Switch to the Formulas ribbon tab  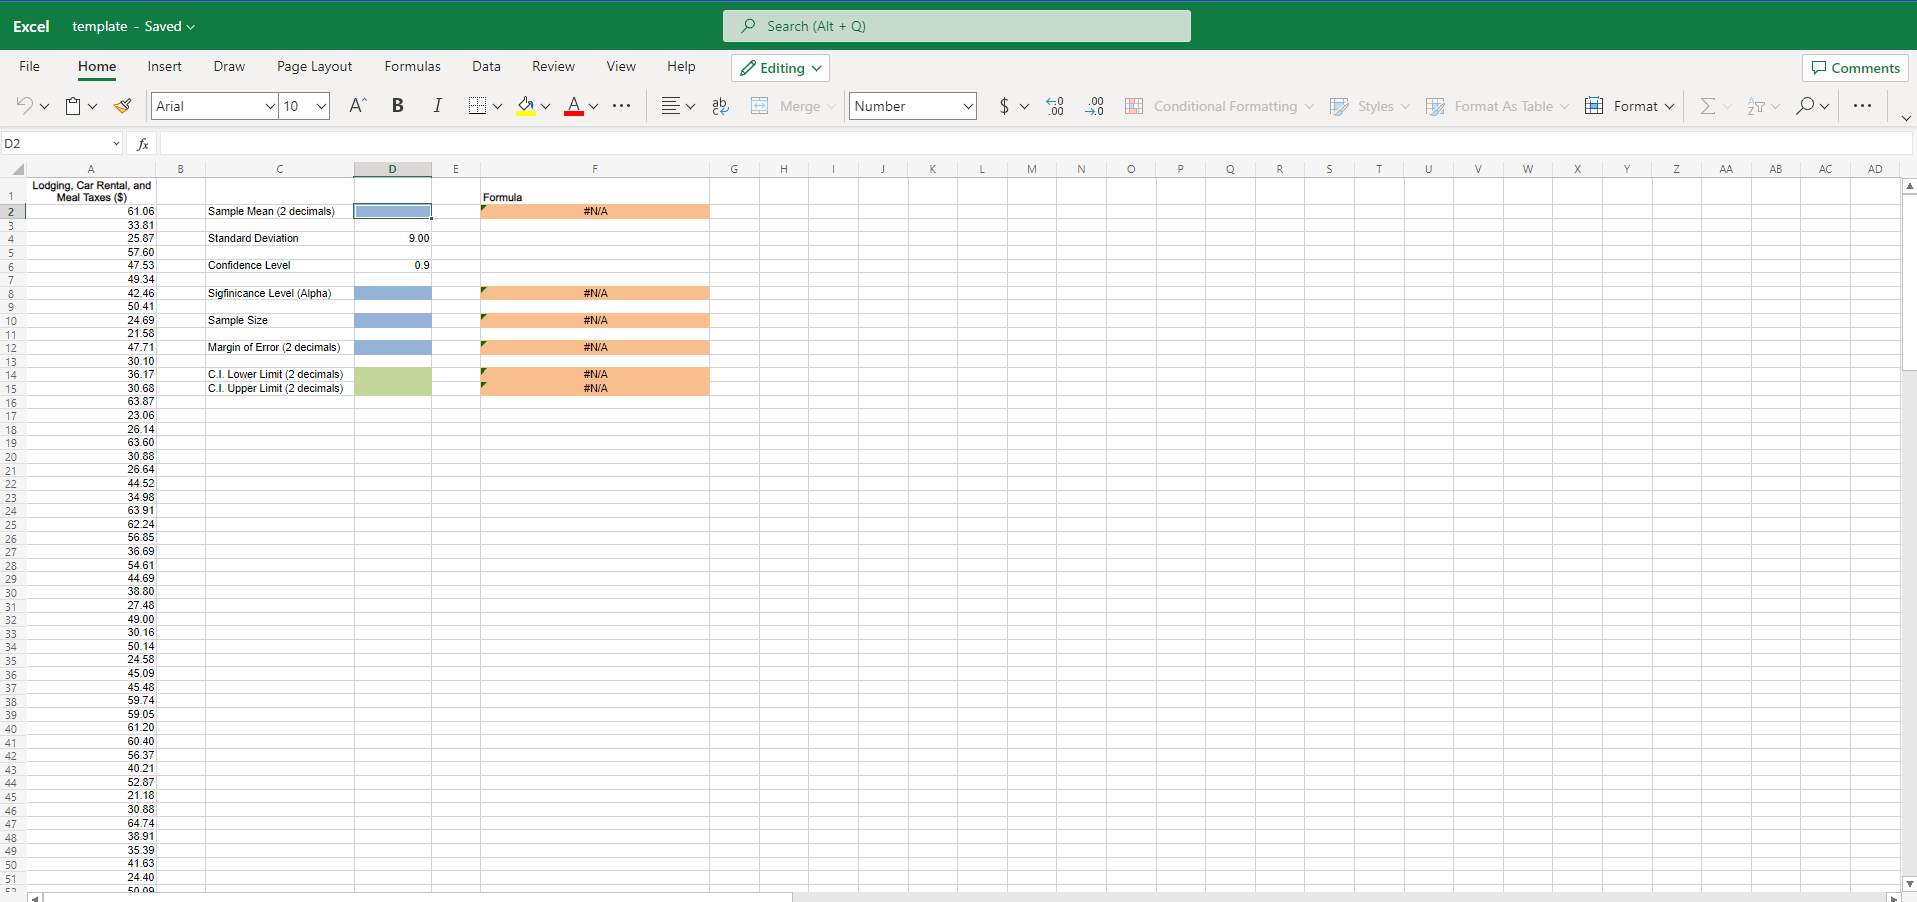(412, 66)
